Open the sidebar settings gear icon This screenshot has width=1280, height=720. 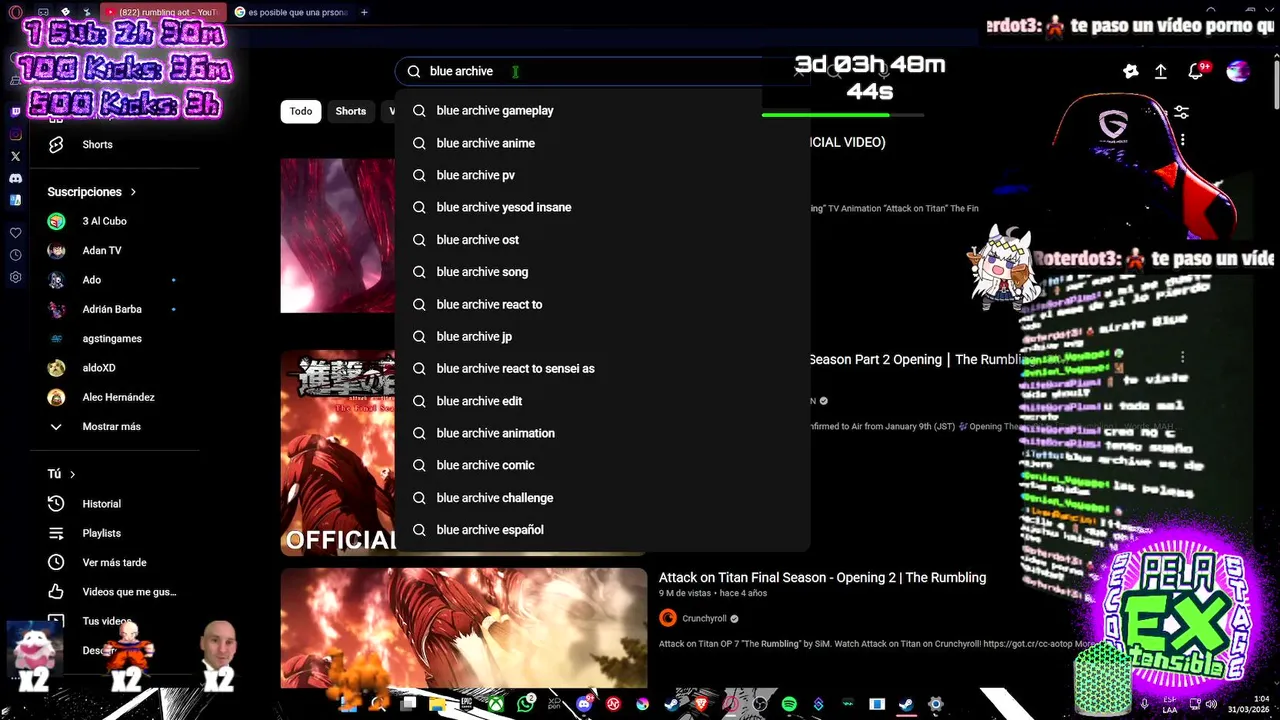[x=15, y=277]
